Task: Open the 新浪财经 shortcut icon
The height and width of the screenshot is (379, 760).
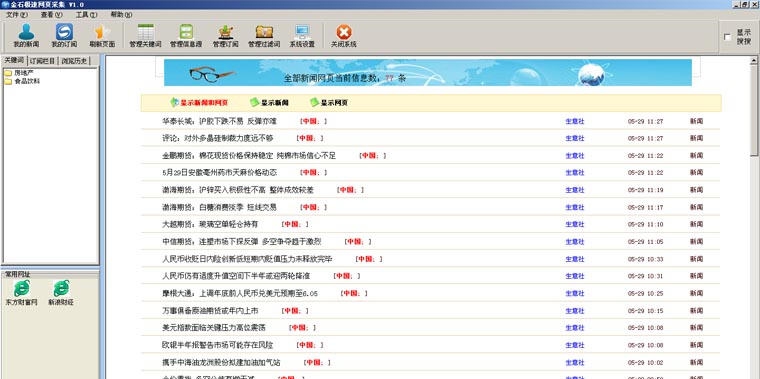Action: coord(61,288)
